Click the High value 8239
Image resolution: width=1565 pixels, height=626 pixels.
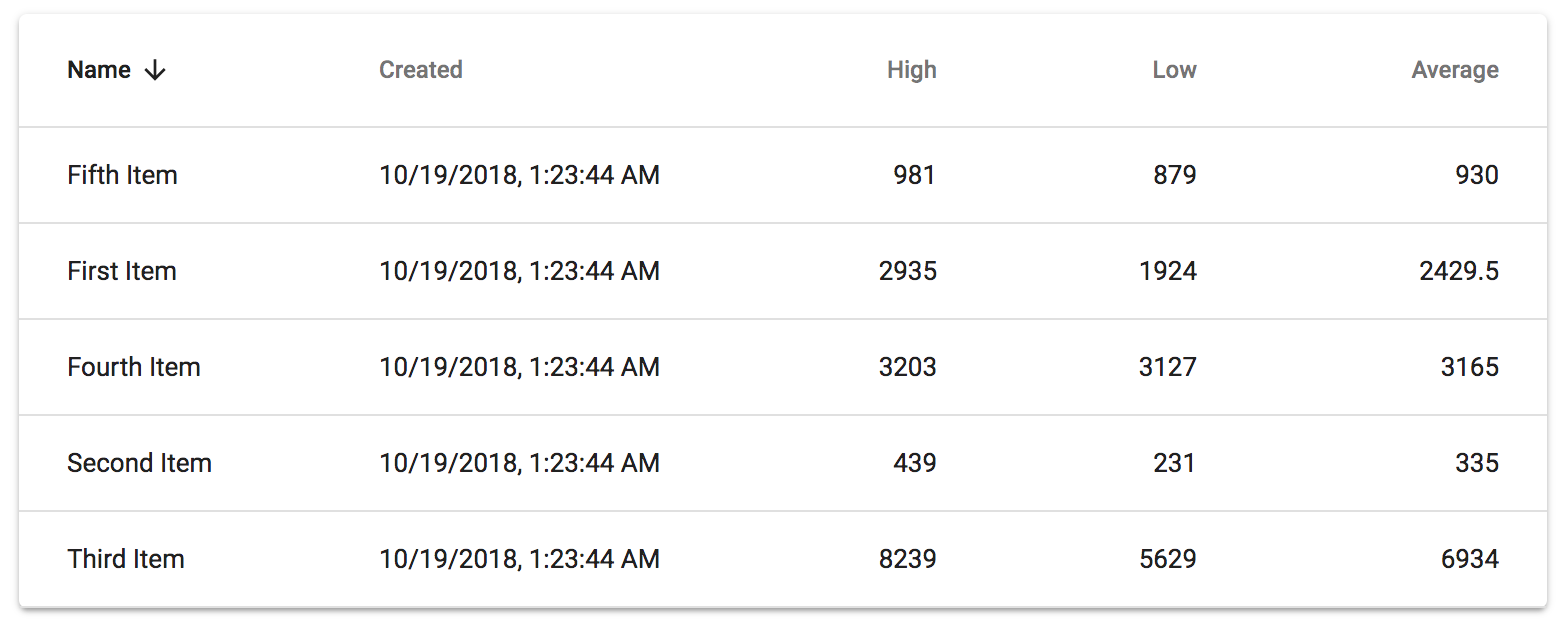pyautogui.click(x=907, y=559)
